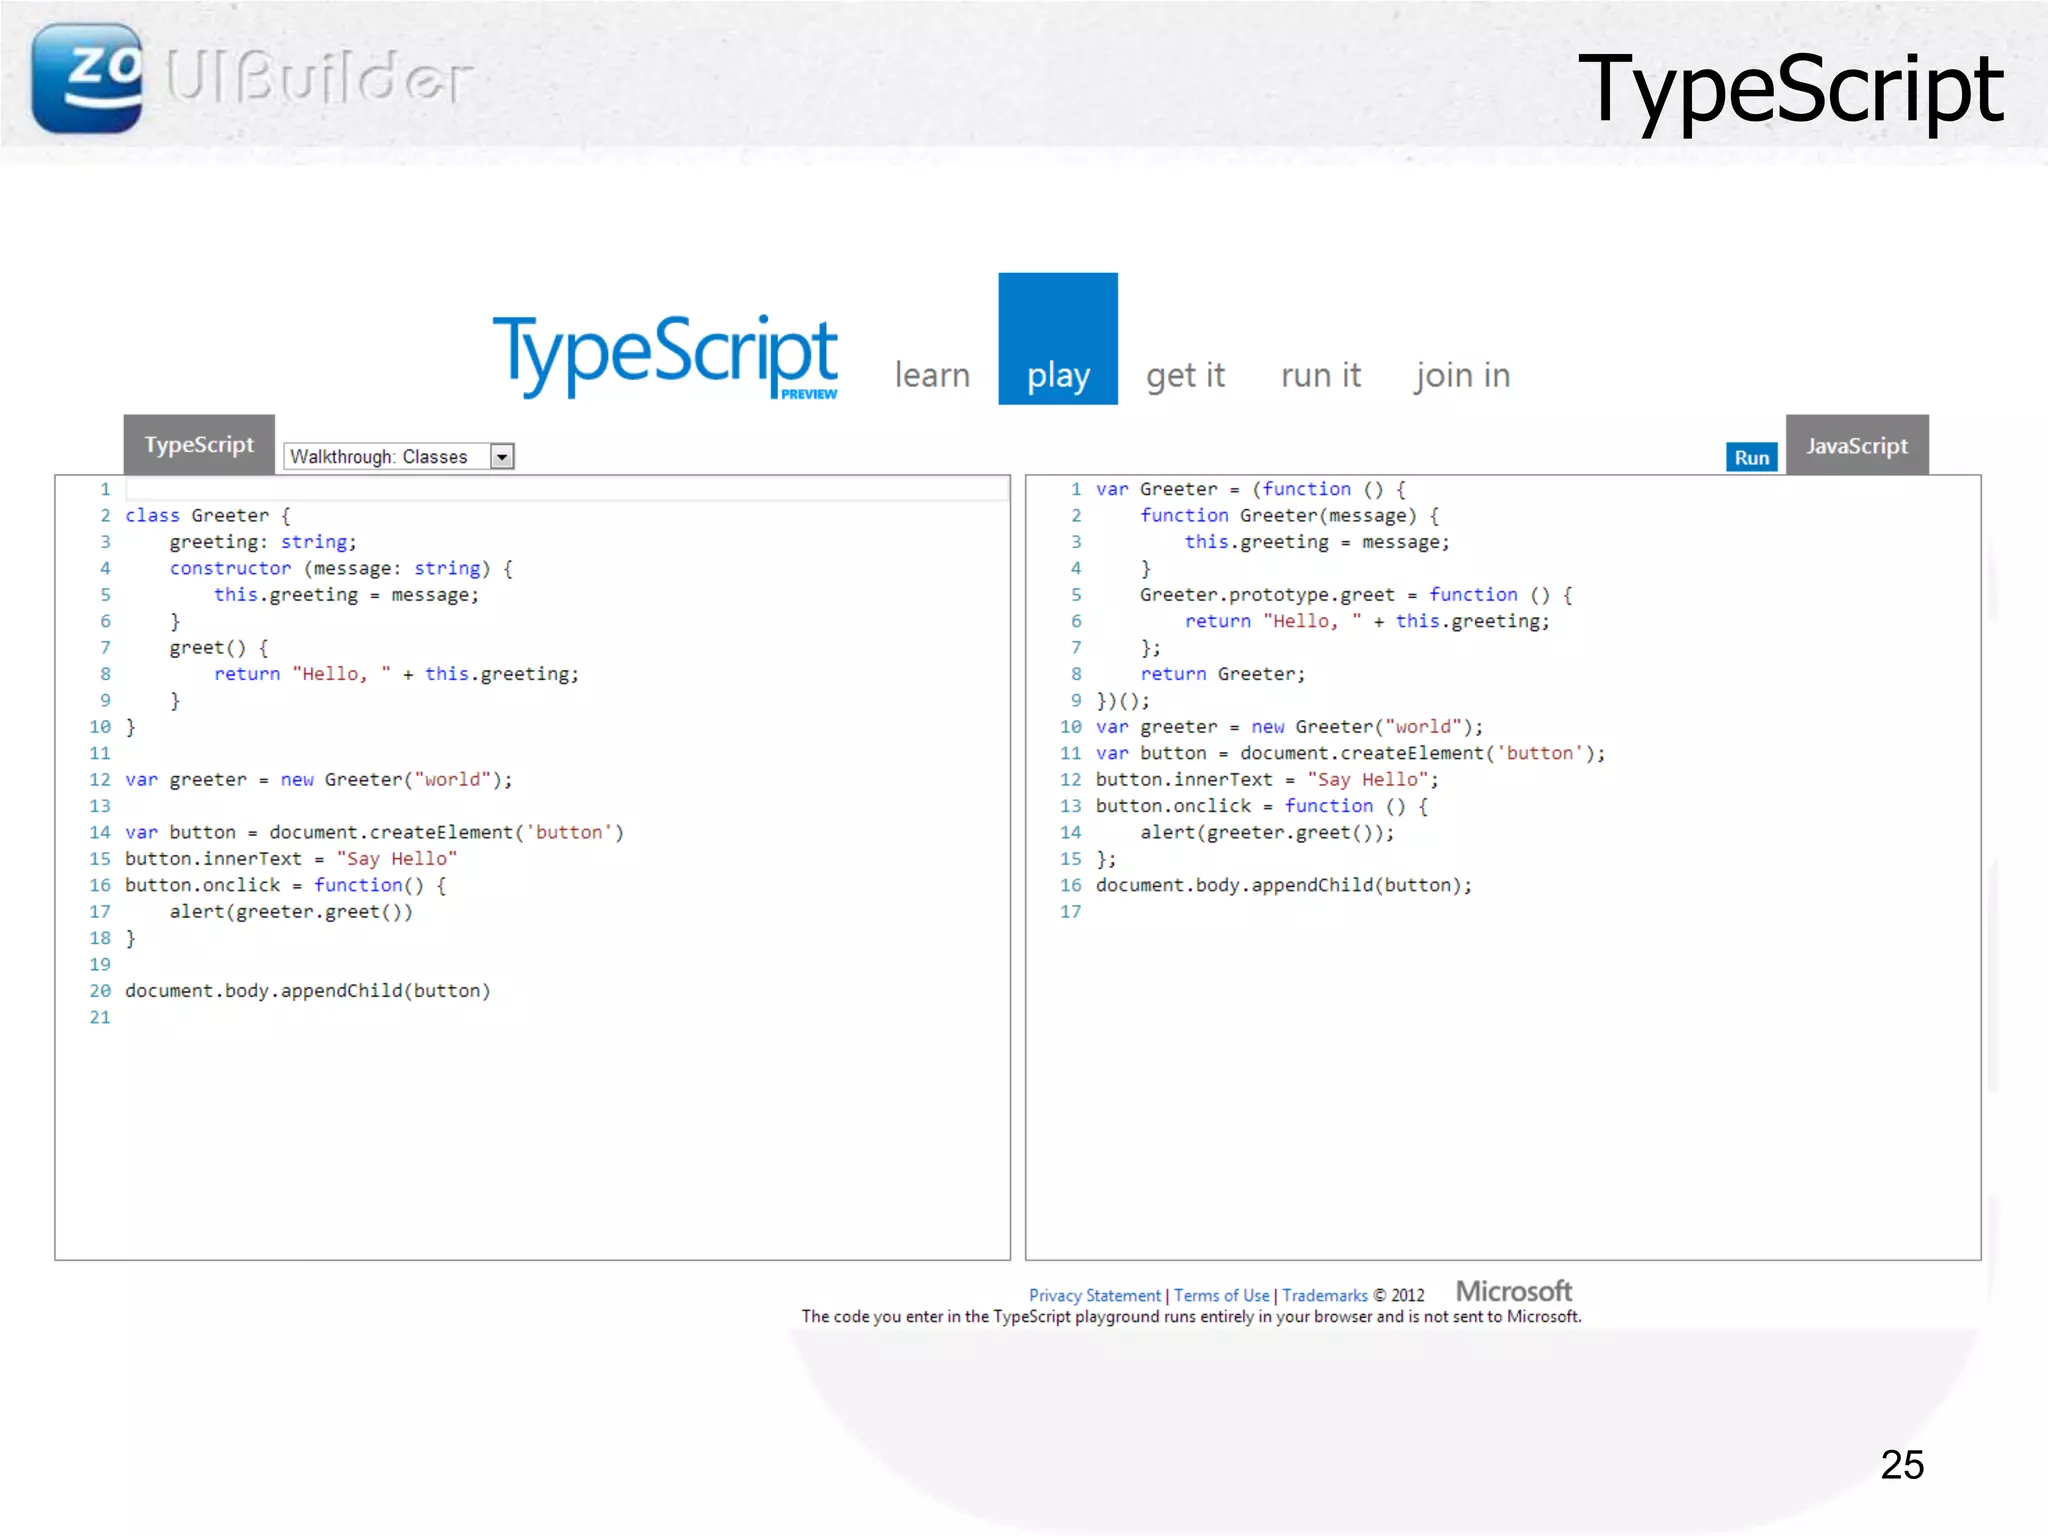Click line number 21 in TypeScript editor
The height and width of the screenshot is (1536, 2048).
point(100,1017)
